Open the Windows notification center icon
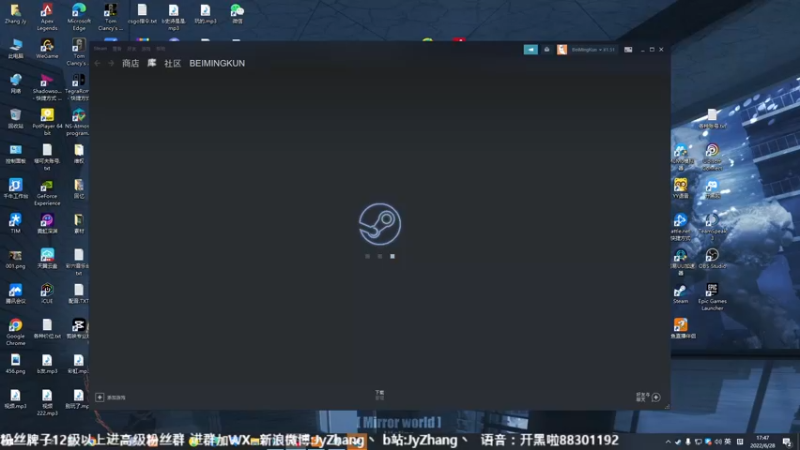The width and height of the screenshot is (800, 450). [x=787, y=441]
